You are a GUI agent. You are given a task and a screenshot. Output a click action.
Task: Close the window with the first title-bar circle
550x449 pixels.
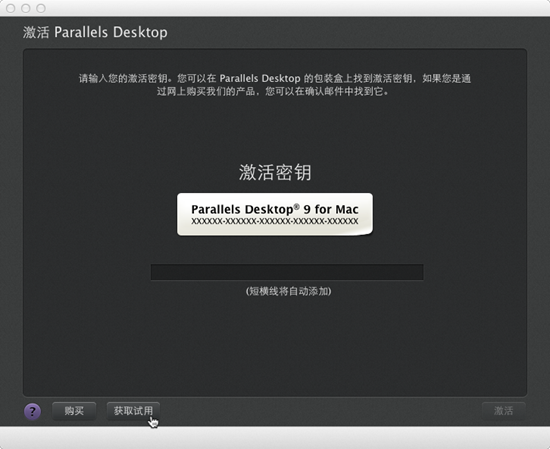11,8
